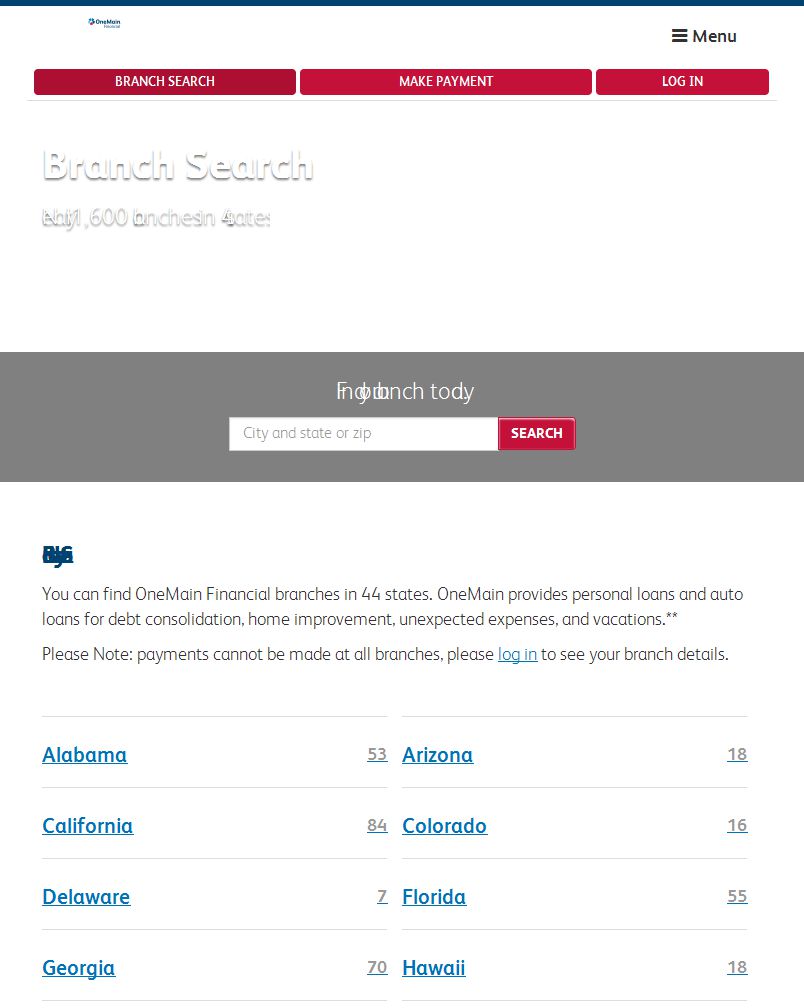The width and height of the screenshot is (804, 1008).
Task: Open the Arizona branches link
Action: coord(437,755)
